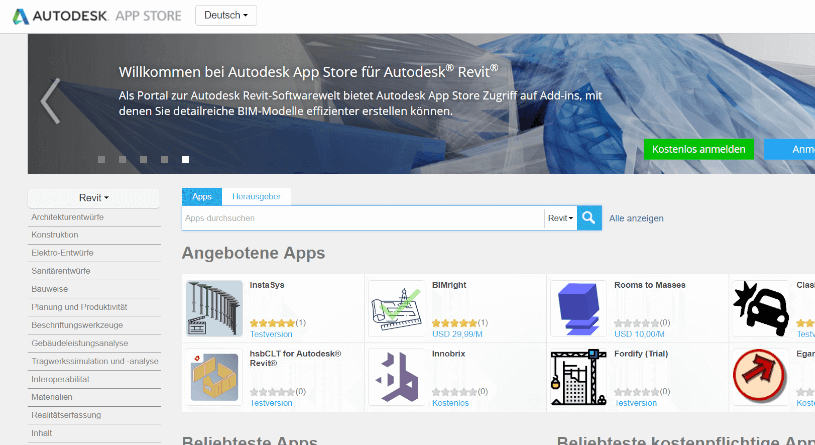
Task: Open the Revit filter dropdown in search bar
Action: pos(560,218)
